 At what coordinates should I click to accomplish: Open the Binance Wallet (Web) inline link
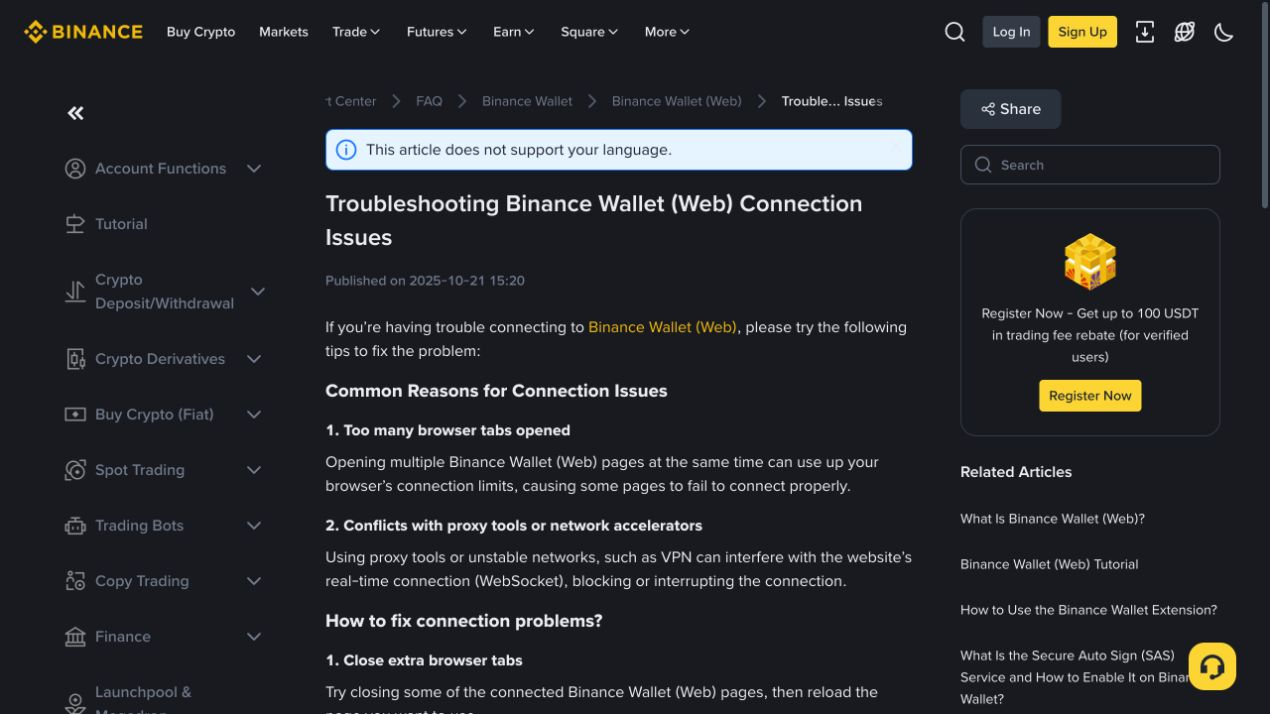pyautogui.click(x=662, y=327)
